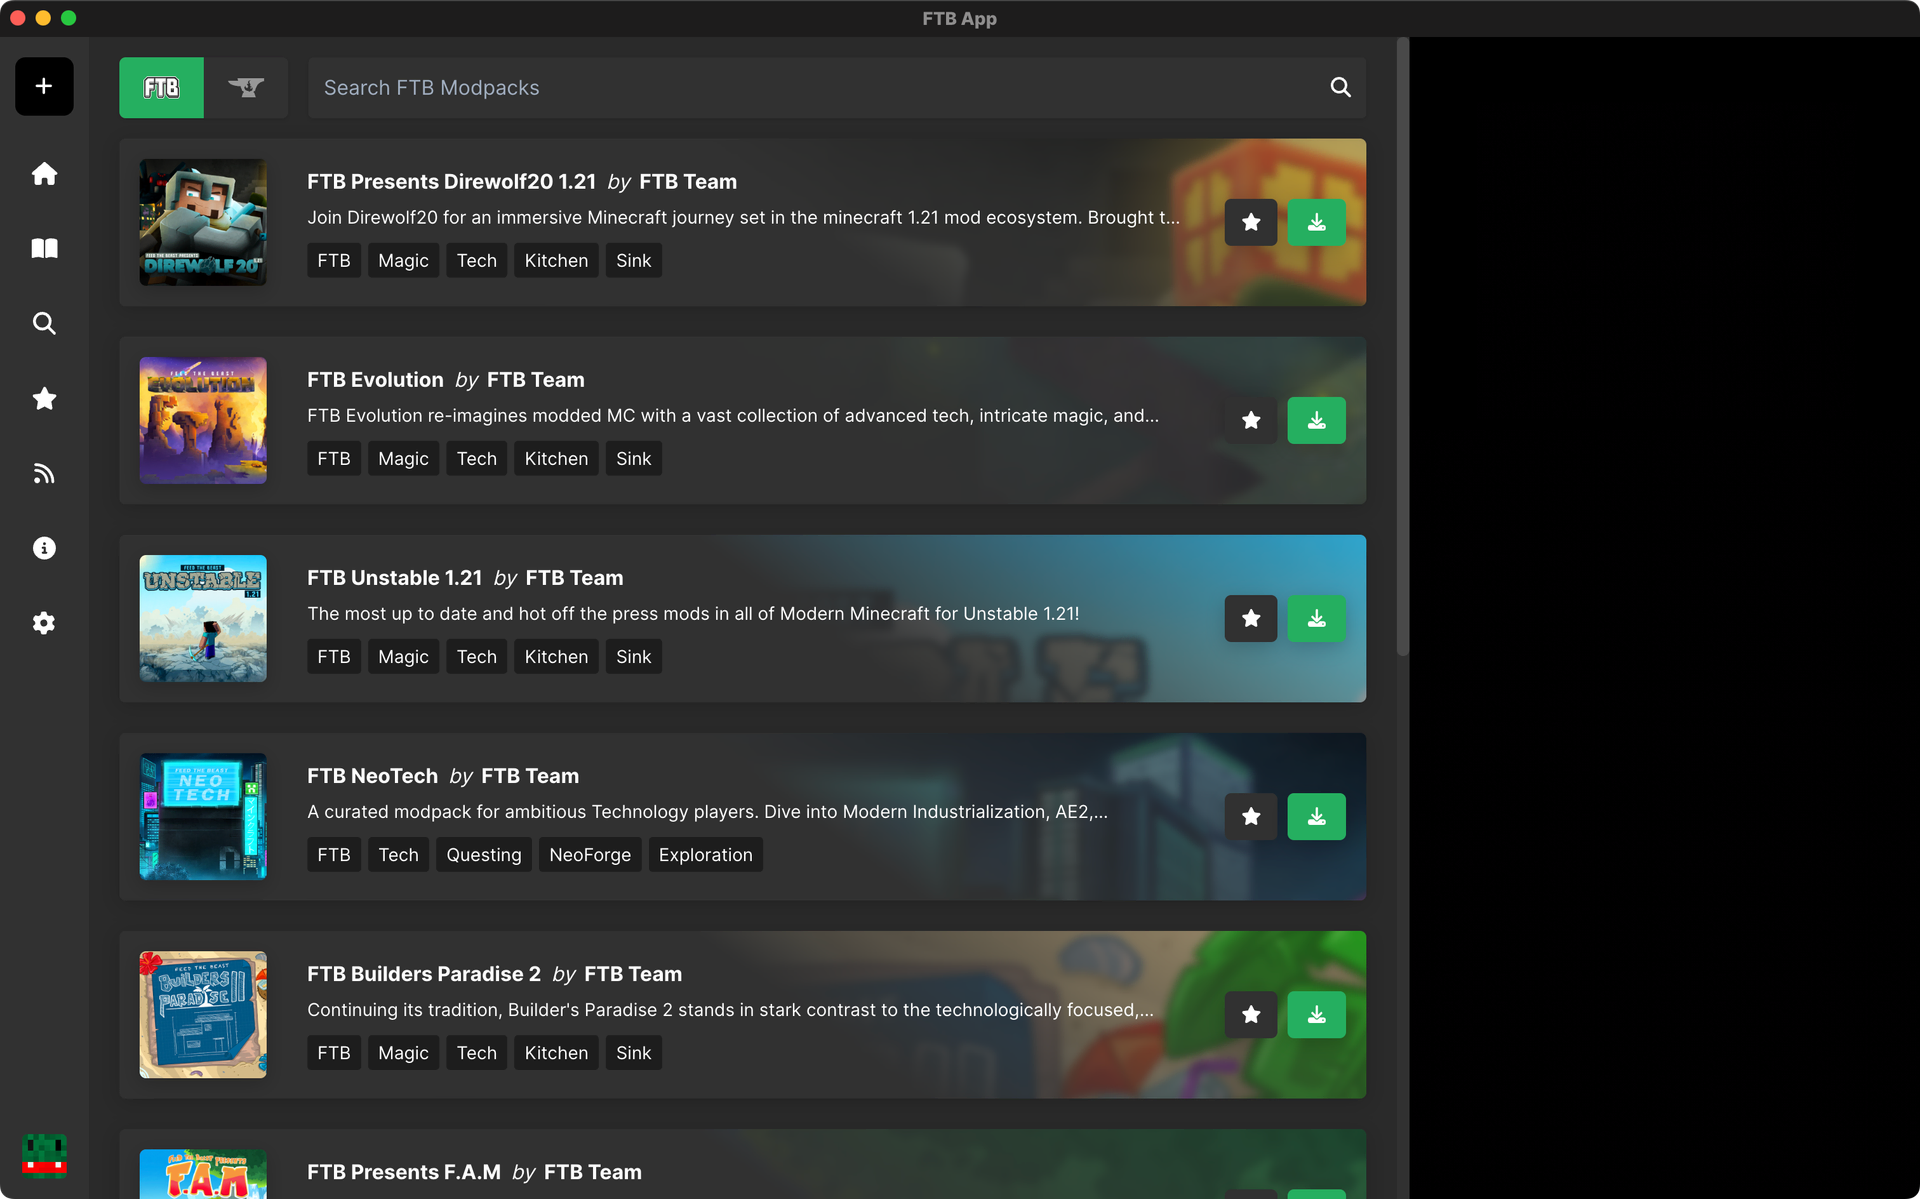Create a new instance with the plus icon
The height and width of the screenshot is (1199, 1920).
[43, 86]
